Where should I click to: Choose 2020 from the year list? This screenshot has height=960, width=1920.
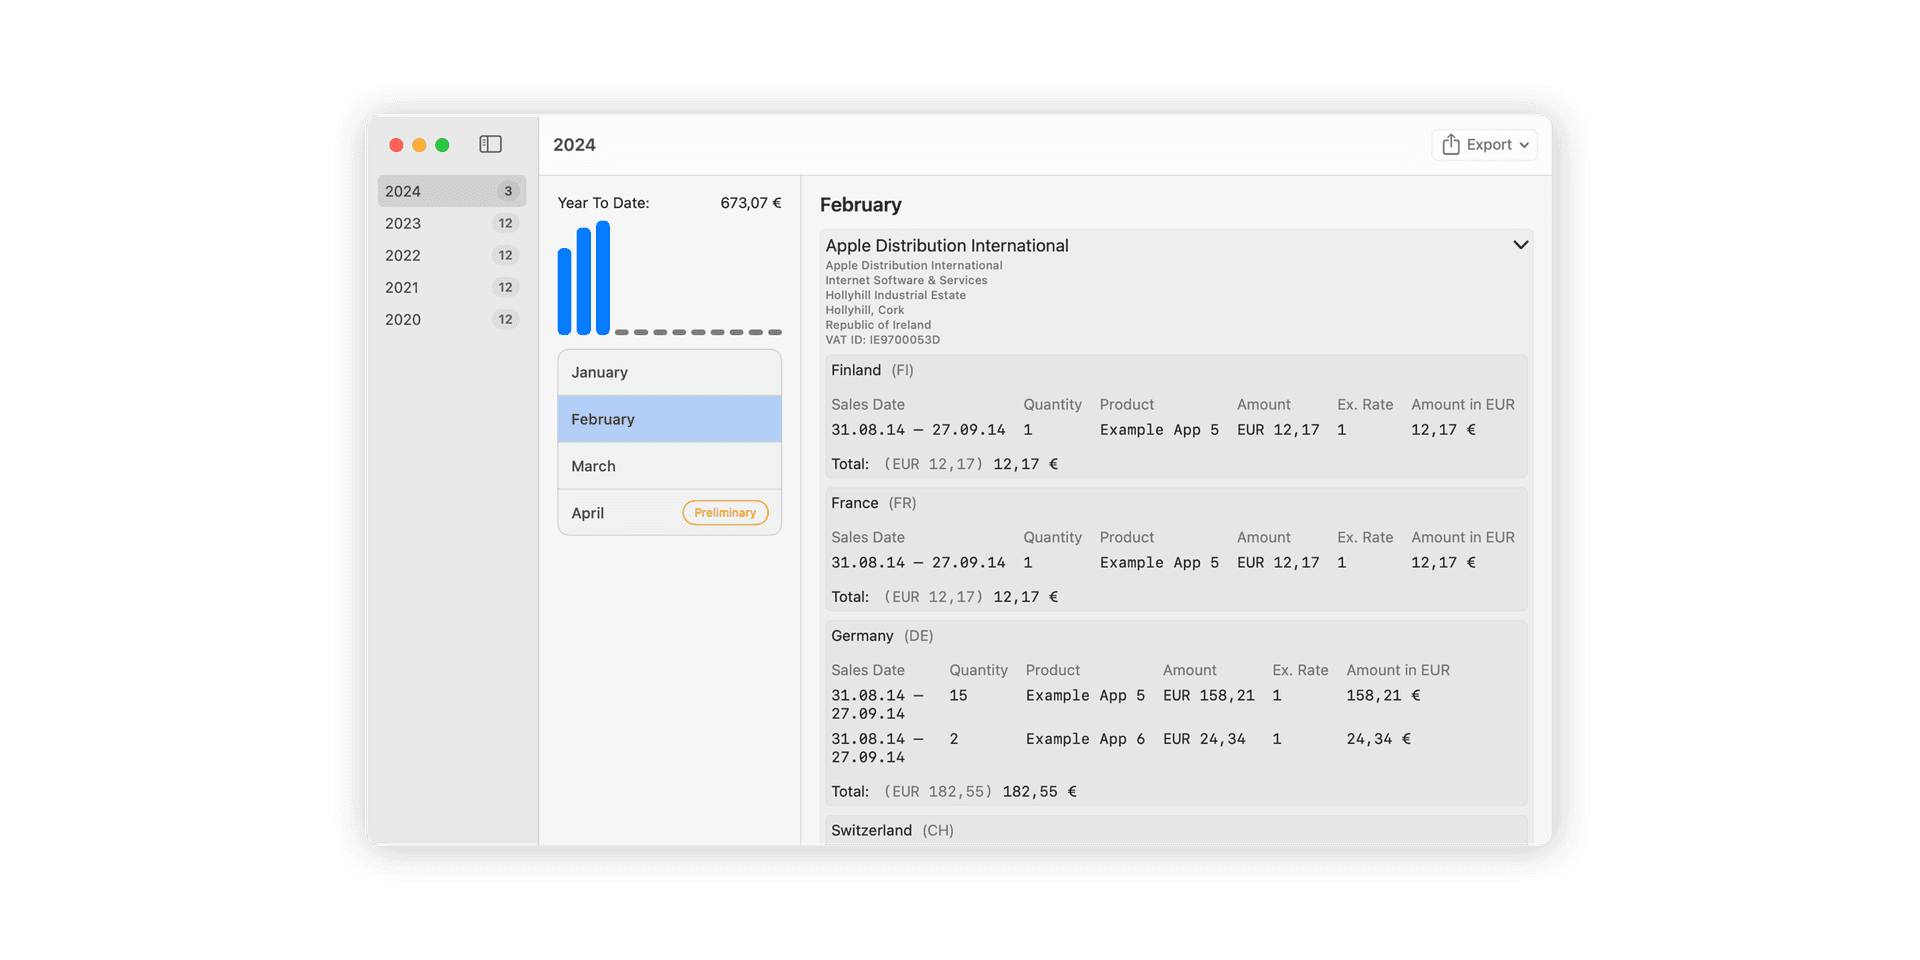[451, 319]
